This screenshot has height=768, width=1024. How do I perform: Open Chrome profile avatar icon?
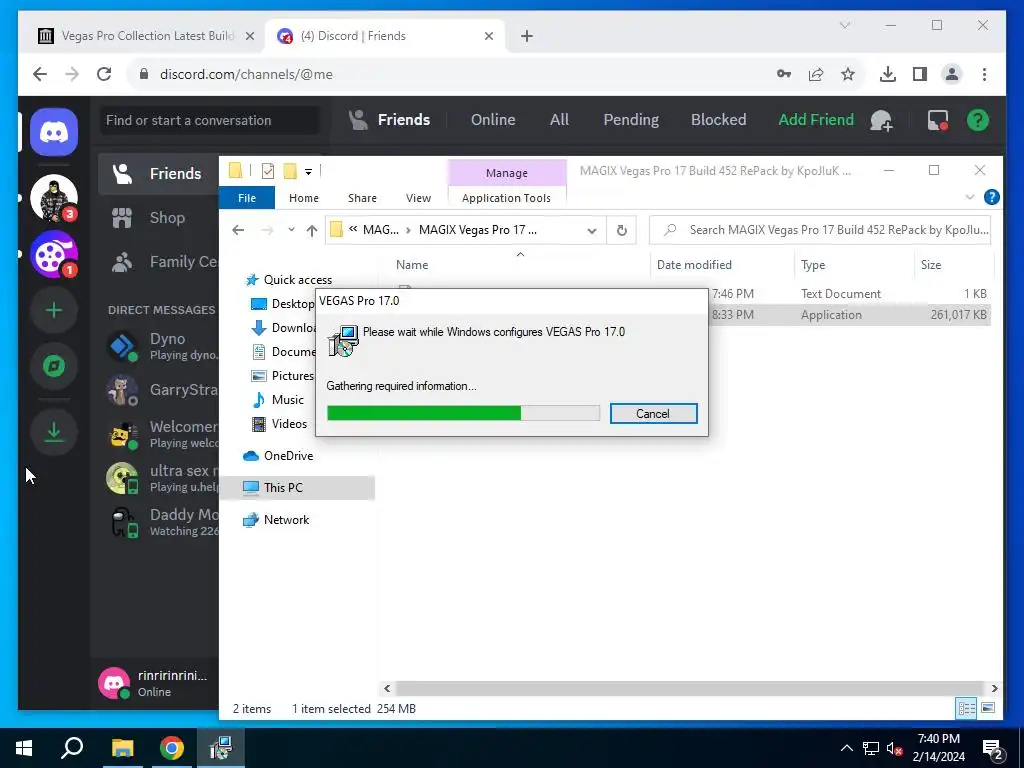coord(952,74)
